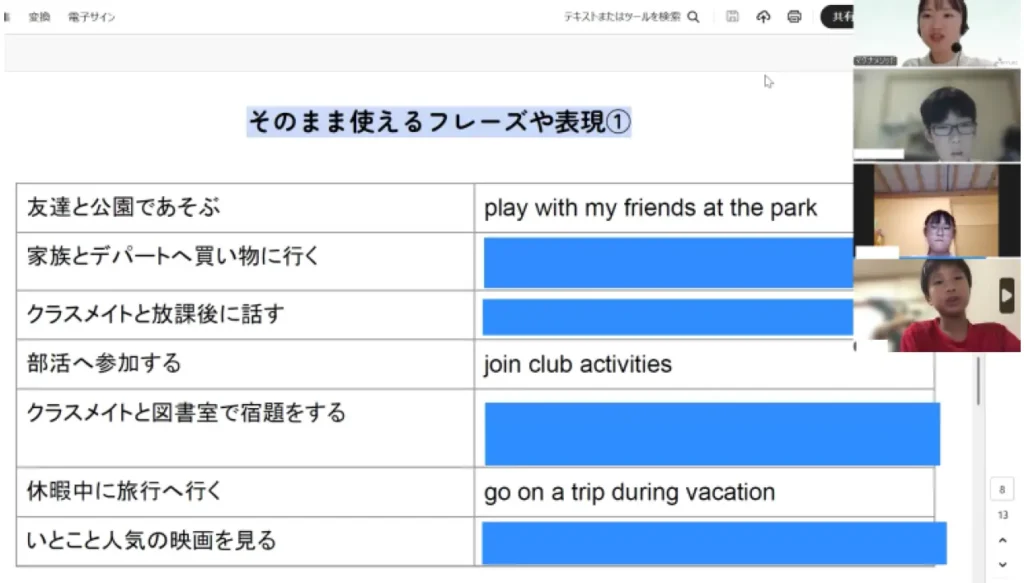
Task: Click the current page number 8 box
Action: [1002, 489]
